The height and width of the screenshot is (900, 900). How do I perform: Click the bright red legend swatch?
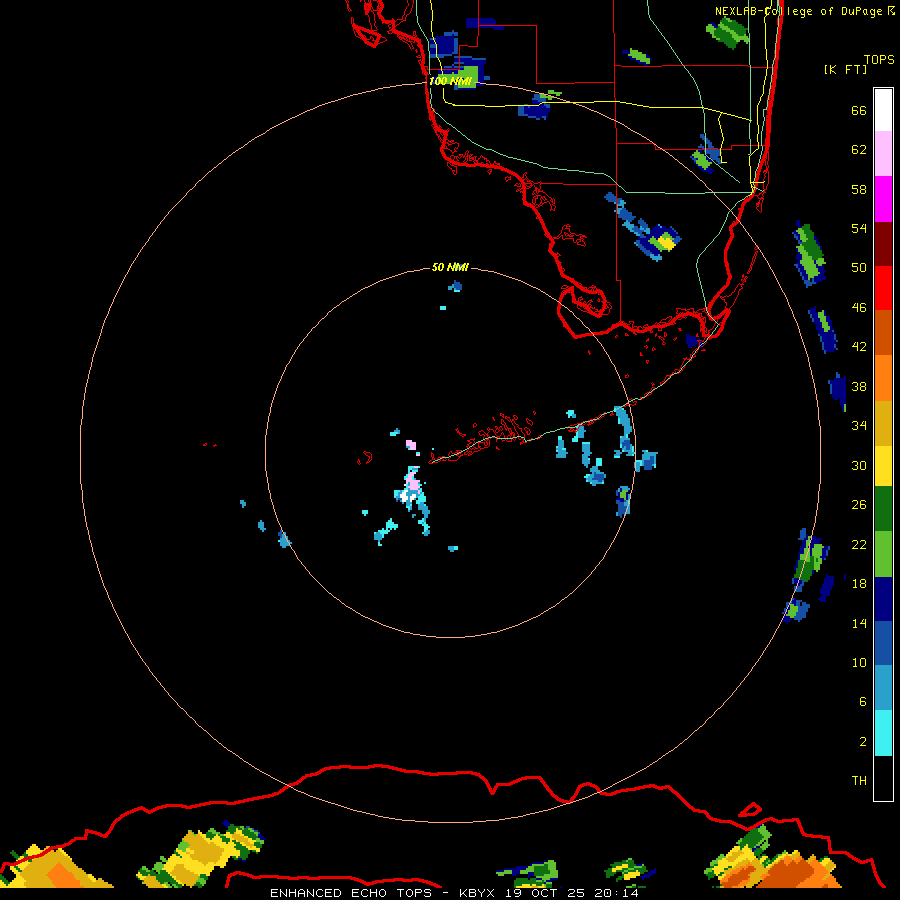(883, 288)
